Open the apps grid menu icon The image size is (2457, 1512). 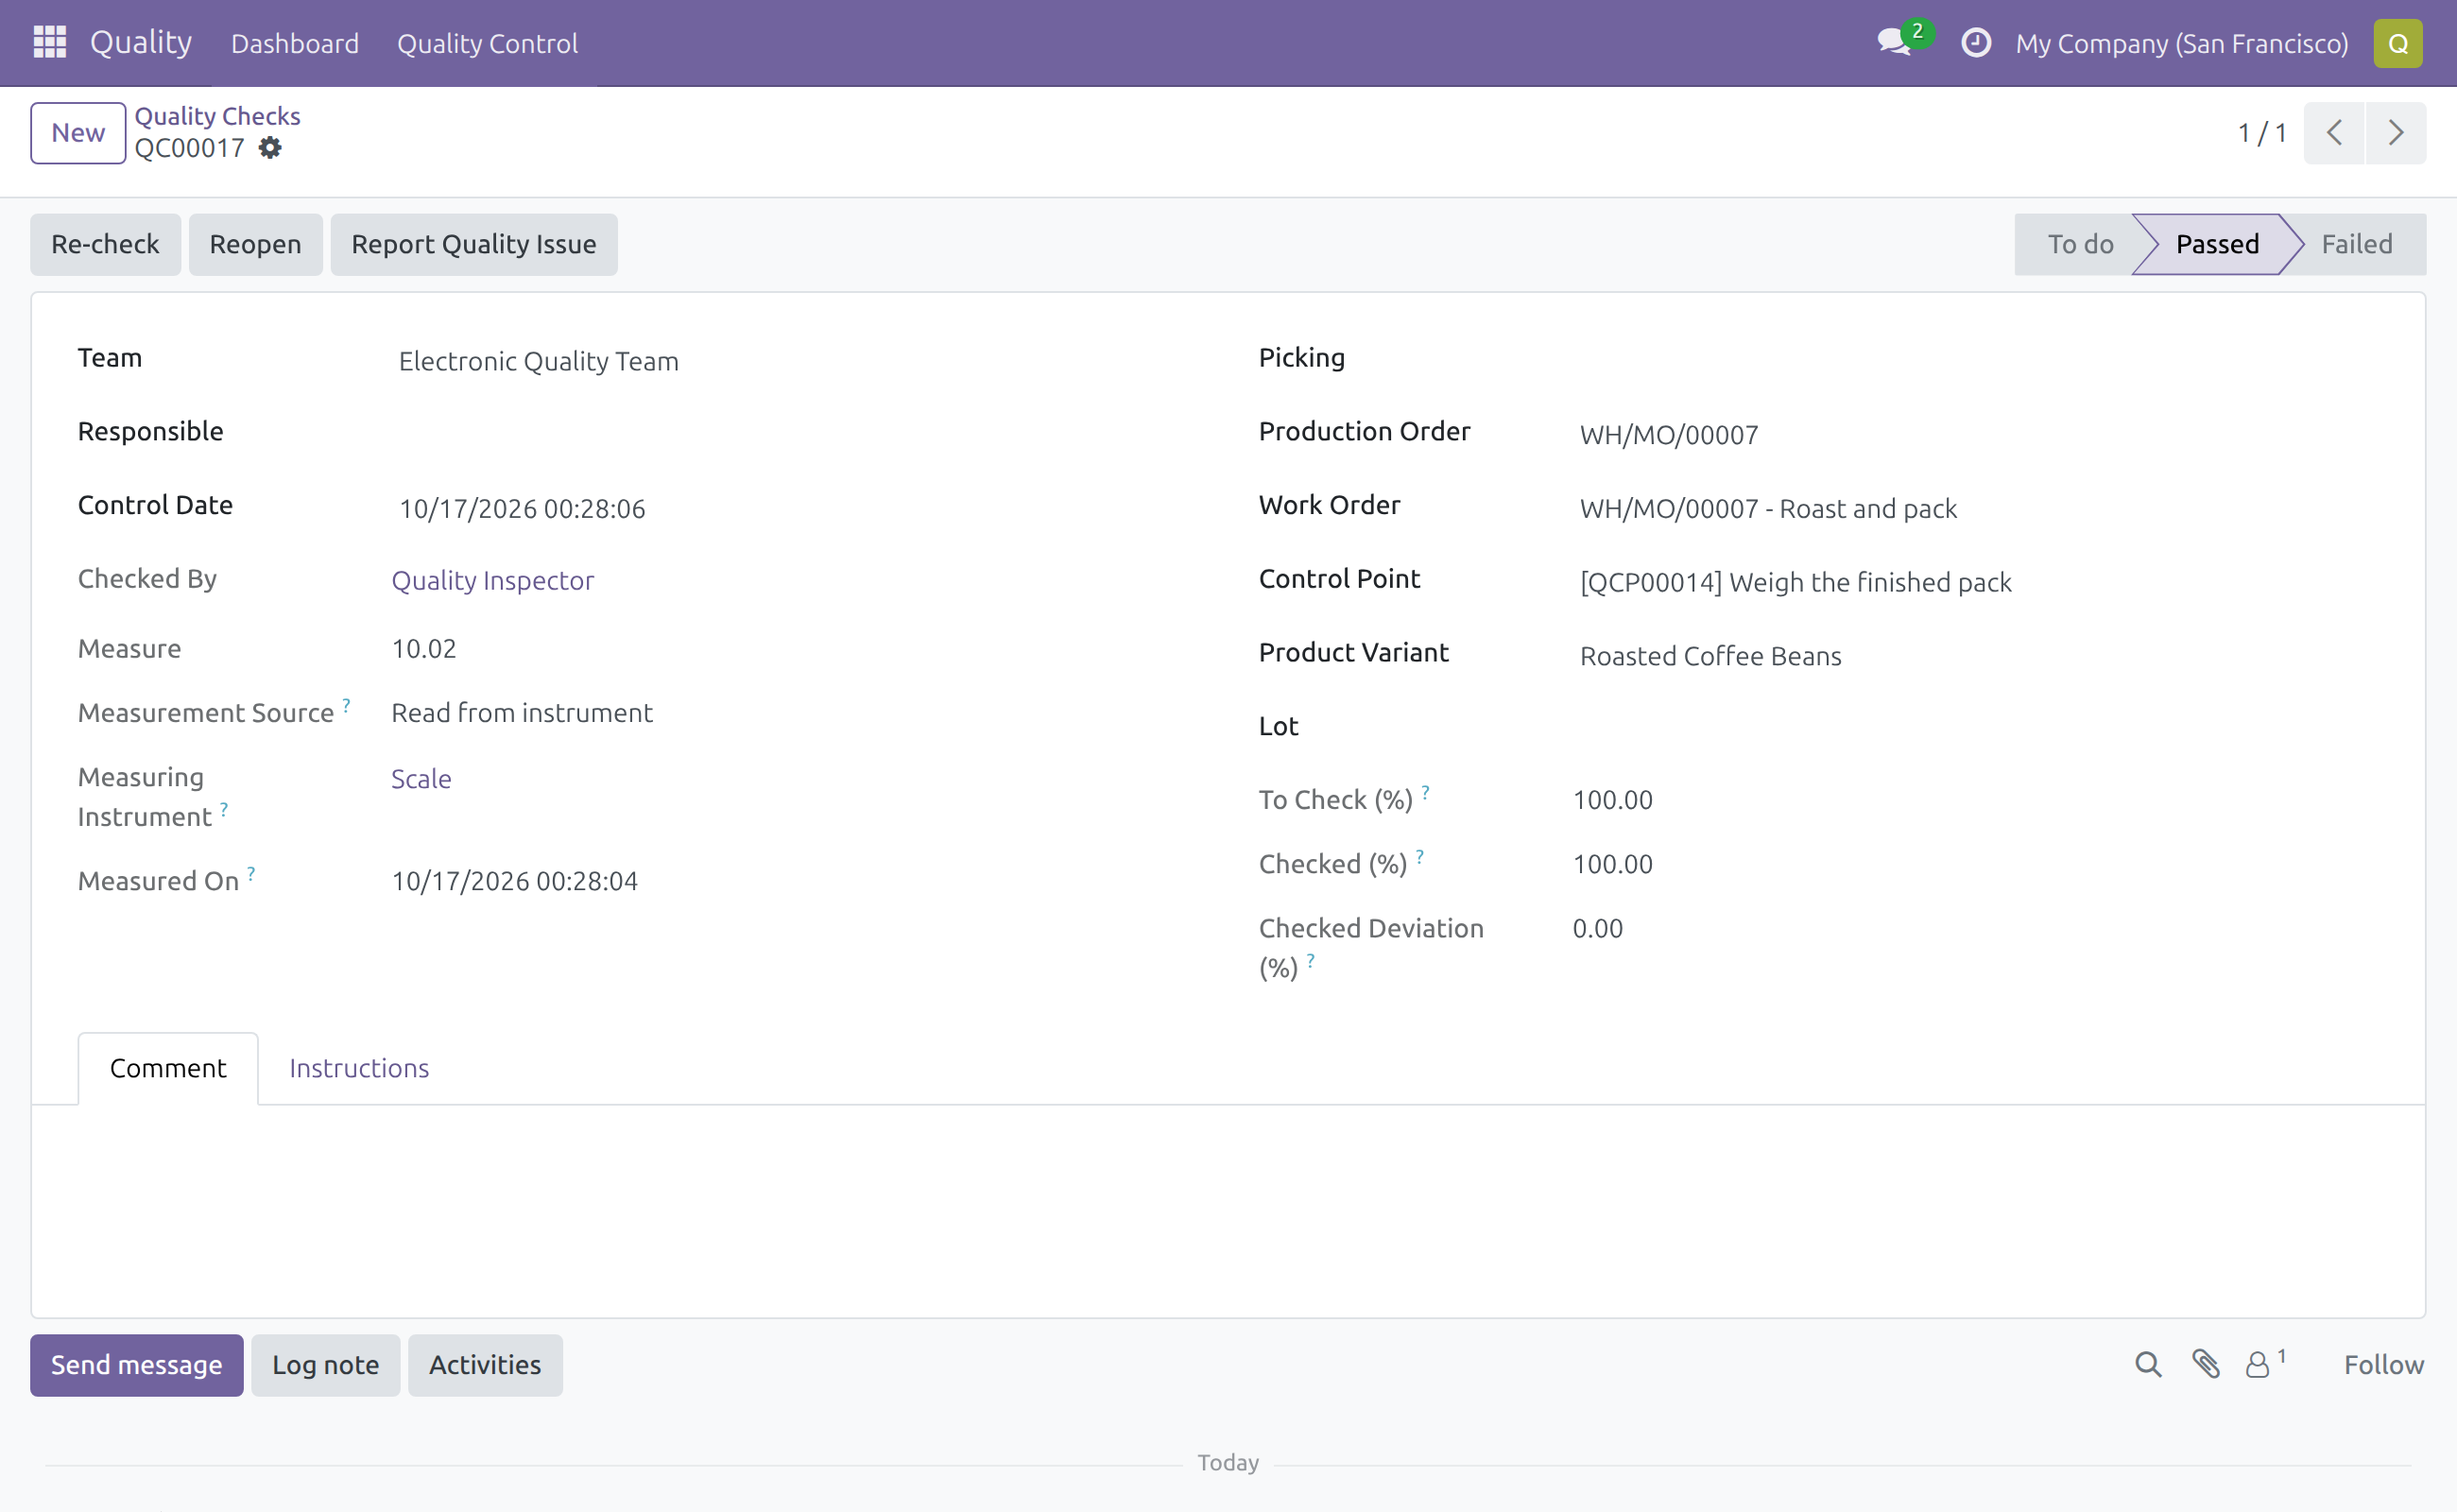[49, 42]
